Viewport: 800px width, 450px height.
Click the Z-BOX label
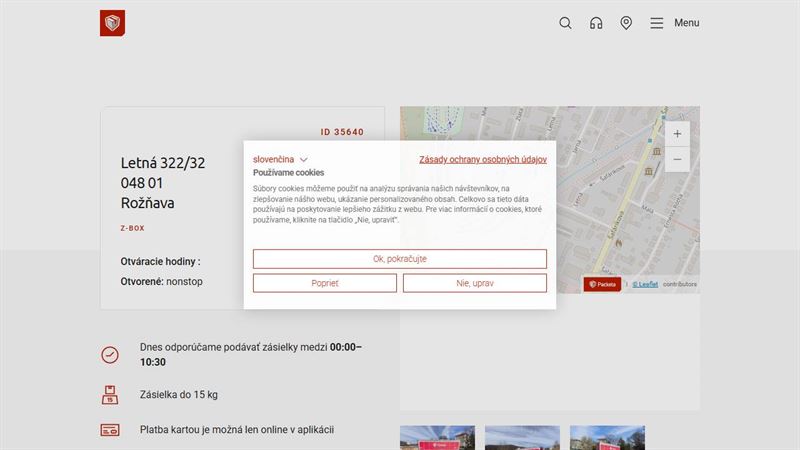point(133,228)
